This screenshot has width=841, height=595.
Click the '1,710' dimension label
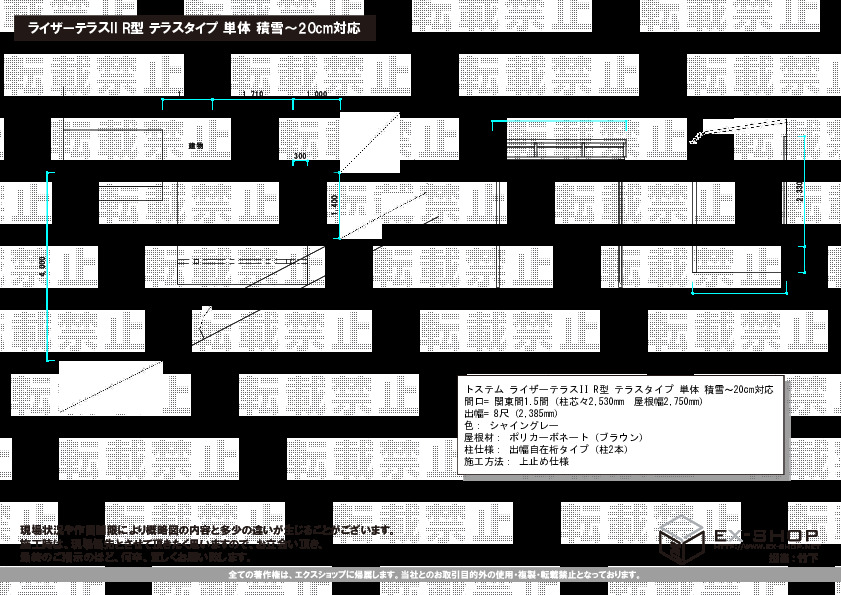(x=253, y=94)
